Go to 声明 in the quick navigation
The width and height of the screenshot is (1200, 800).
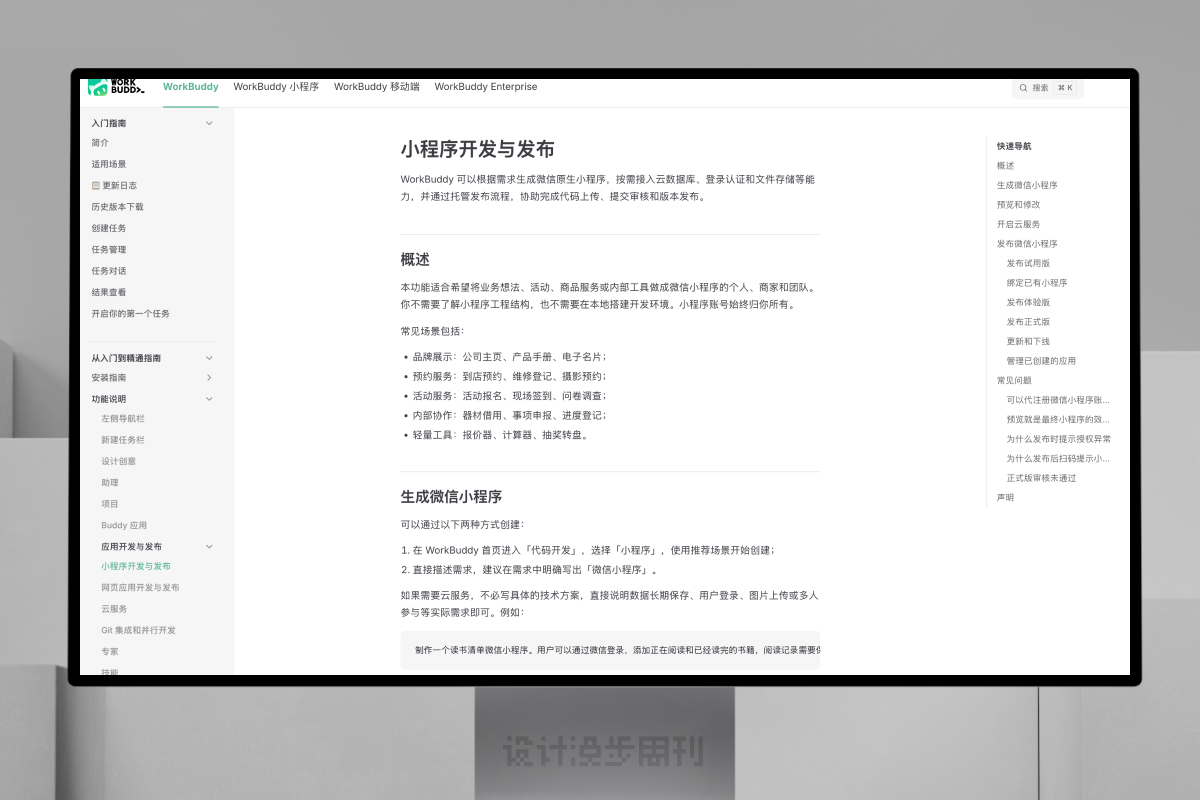point(1005,497)
